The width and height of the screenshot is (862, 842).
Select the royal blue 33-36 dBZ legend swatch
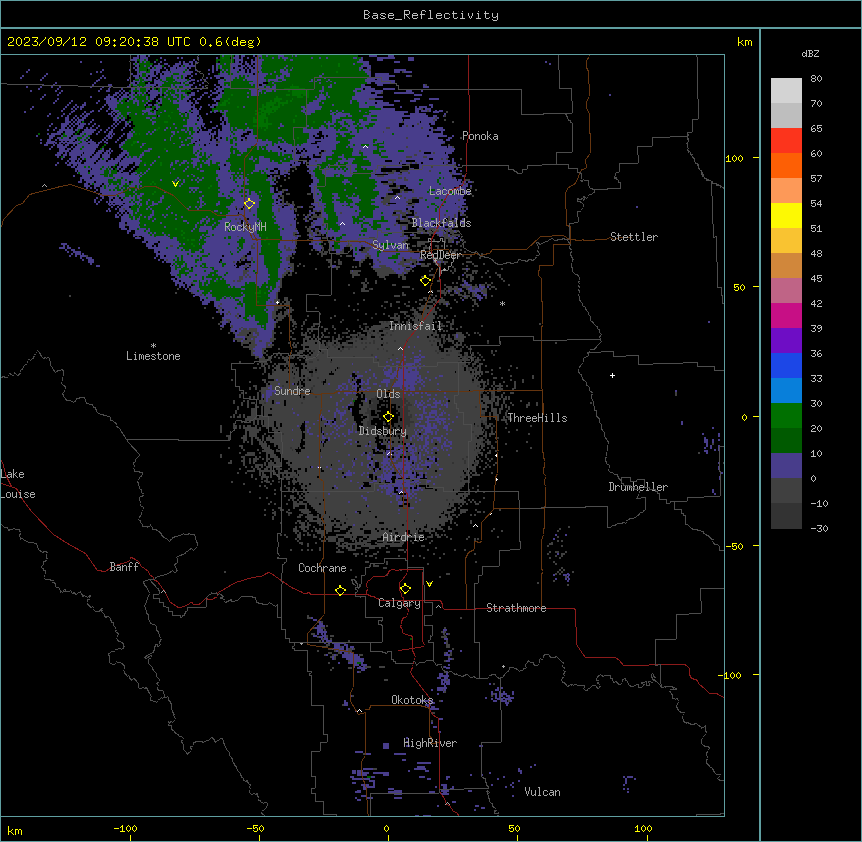point(786,365)
